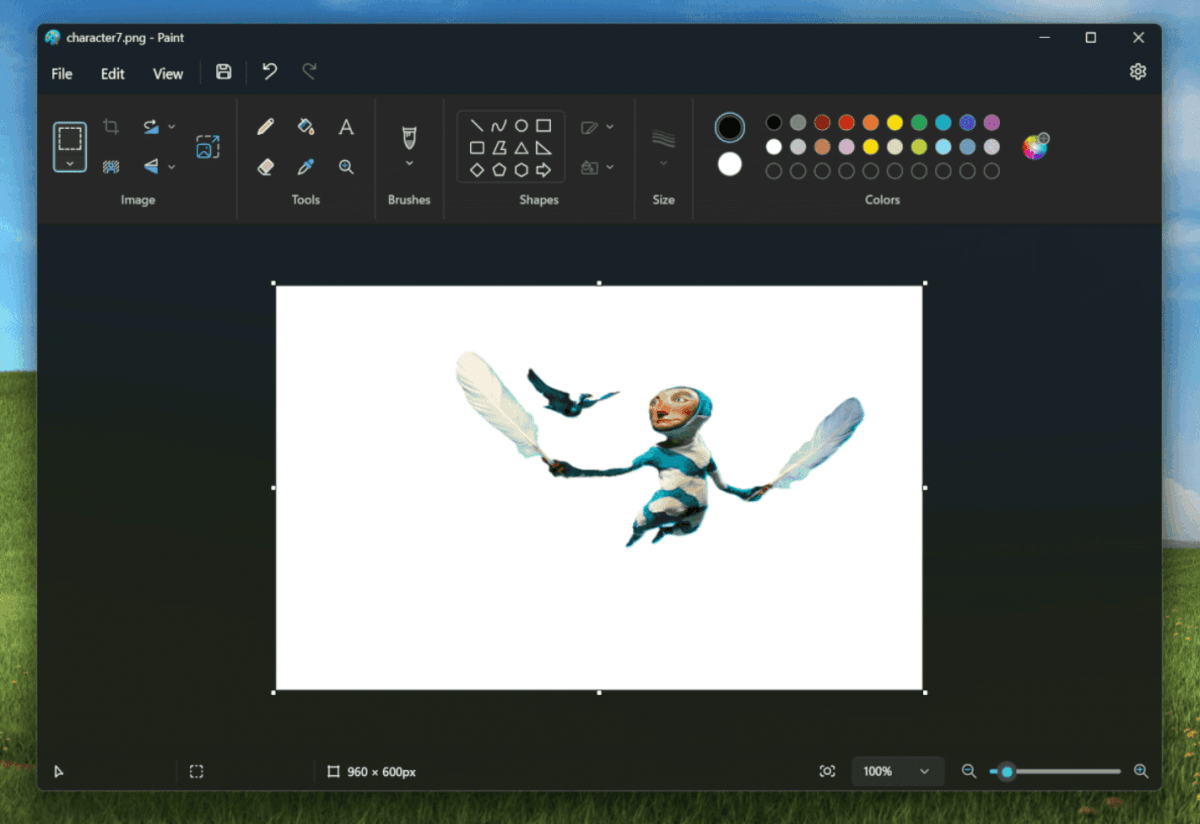Screen dimensions: 1200x824
Task: Expand the selection tool dropdown
Action: coord(70,163)
